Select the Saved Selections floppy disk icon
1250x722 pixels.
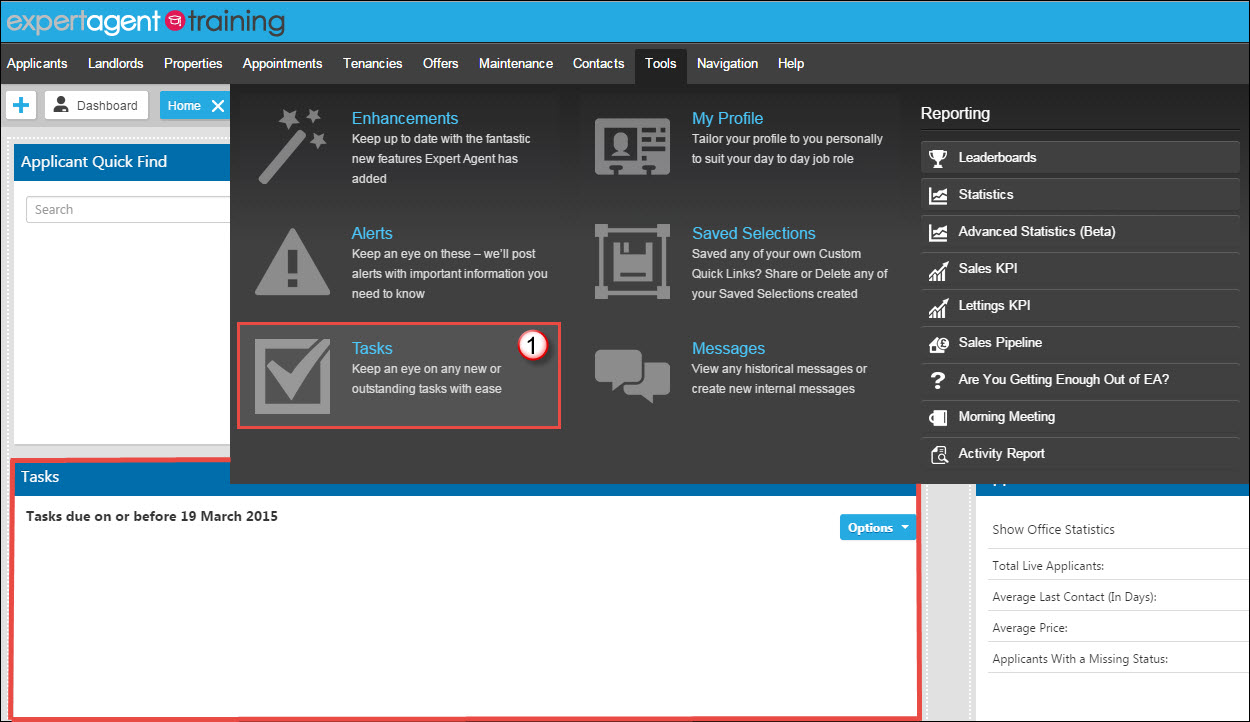(x=632, y=261)
